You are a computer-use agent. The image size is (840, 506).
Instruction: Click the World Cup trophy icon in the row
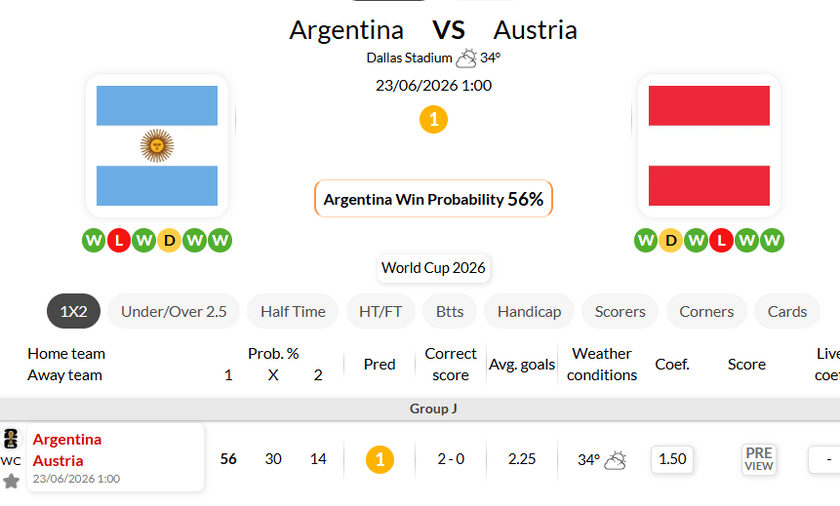[11, 439]
